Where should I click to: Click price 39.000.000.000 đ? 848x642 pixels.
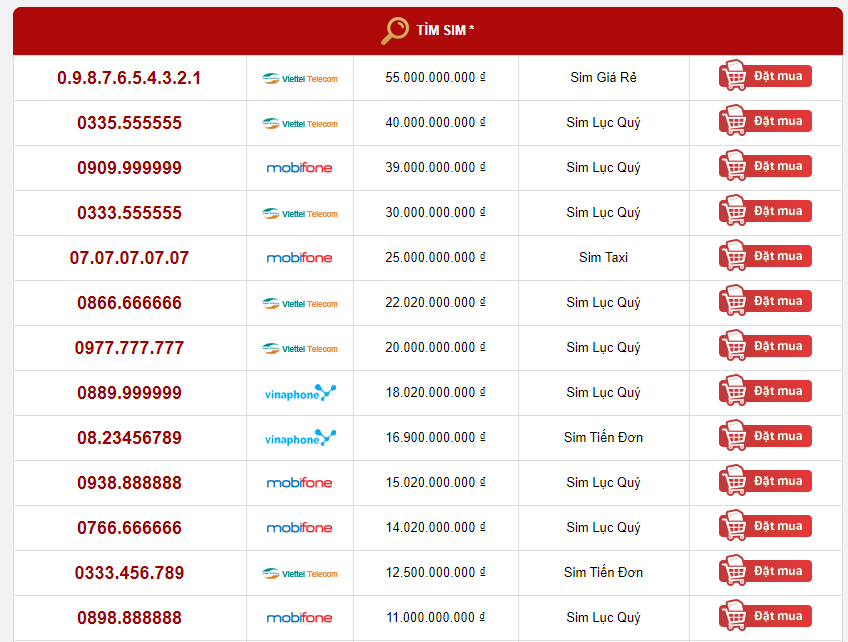coord(435,167)
